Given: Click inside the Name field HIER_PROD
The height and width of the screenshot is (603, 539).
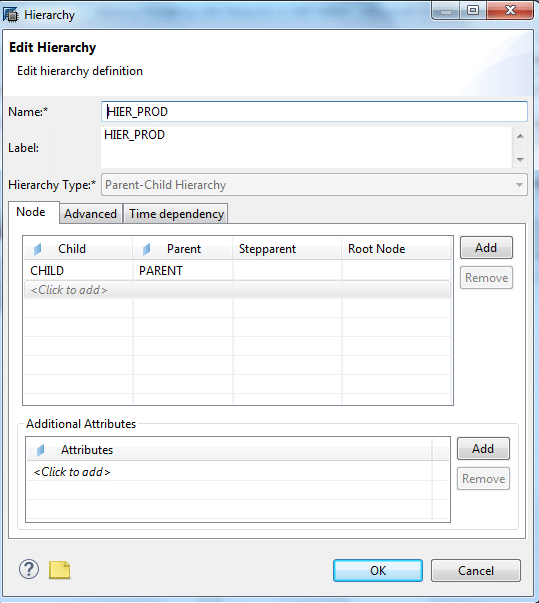Looking at the screenshot, I should [314, 112].
